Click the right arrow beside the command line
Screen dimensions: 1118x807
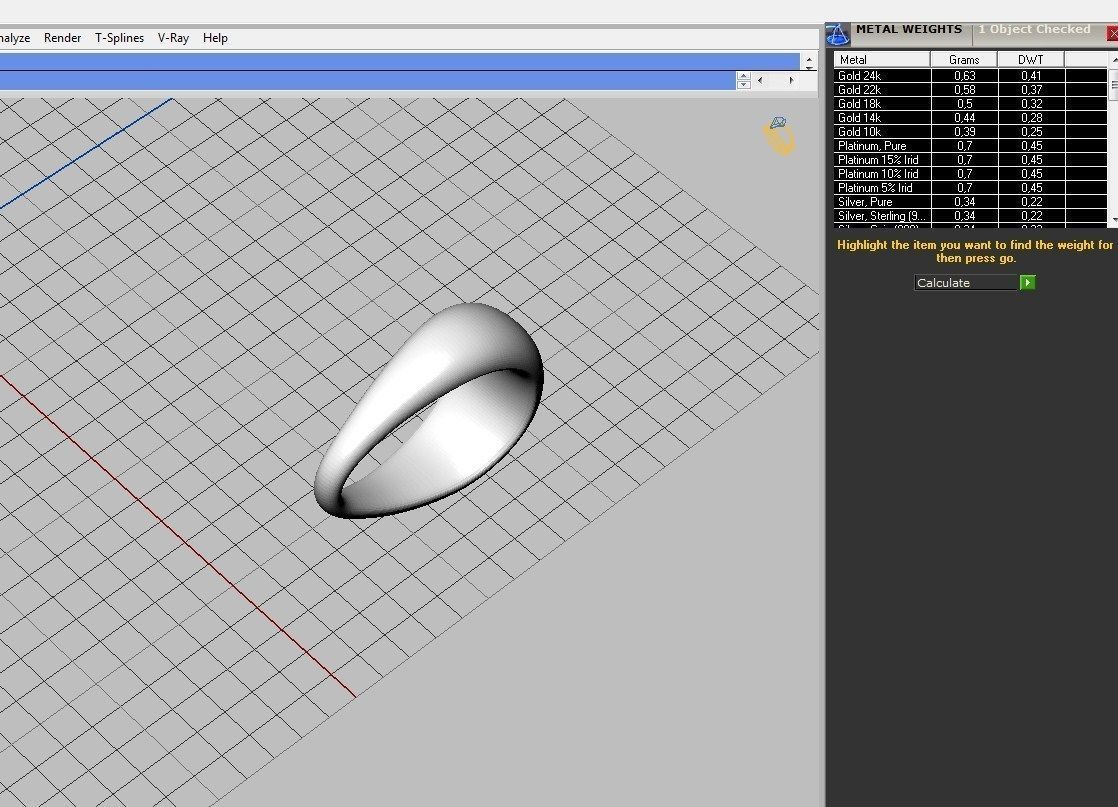tap(791, 81)
